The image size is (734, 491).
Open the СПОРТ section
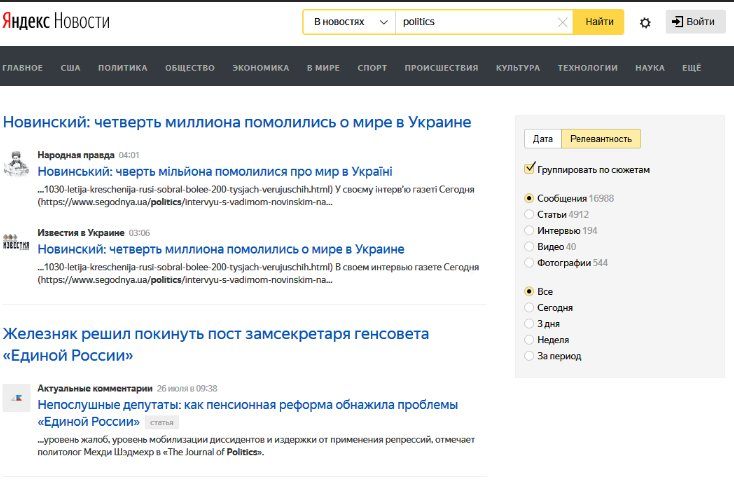(x=372, y=68)
